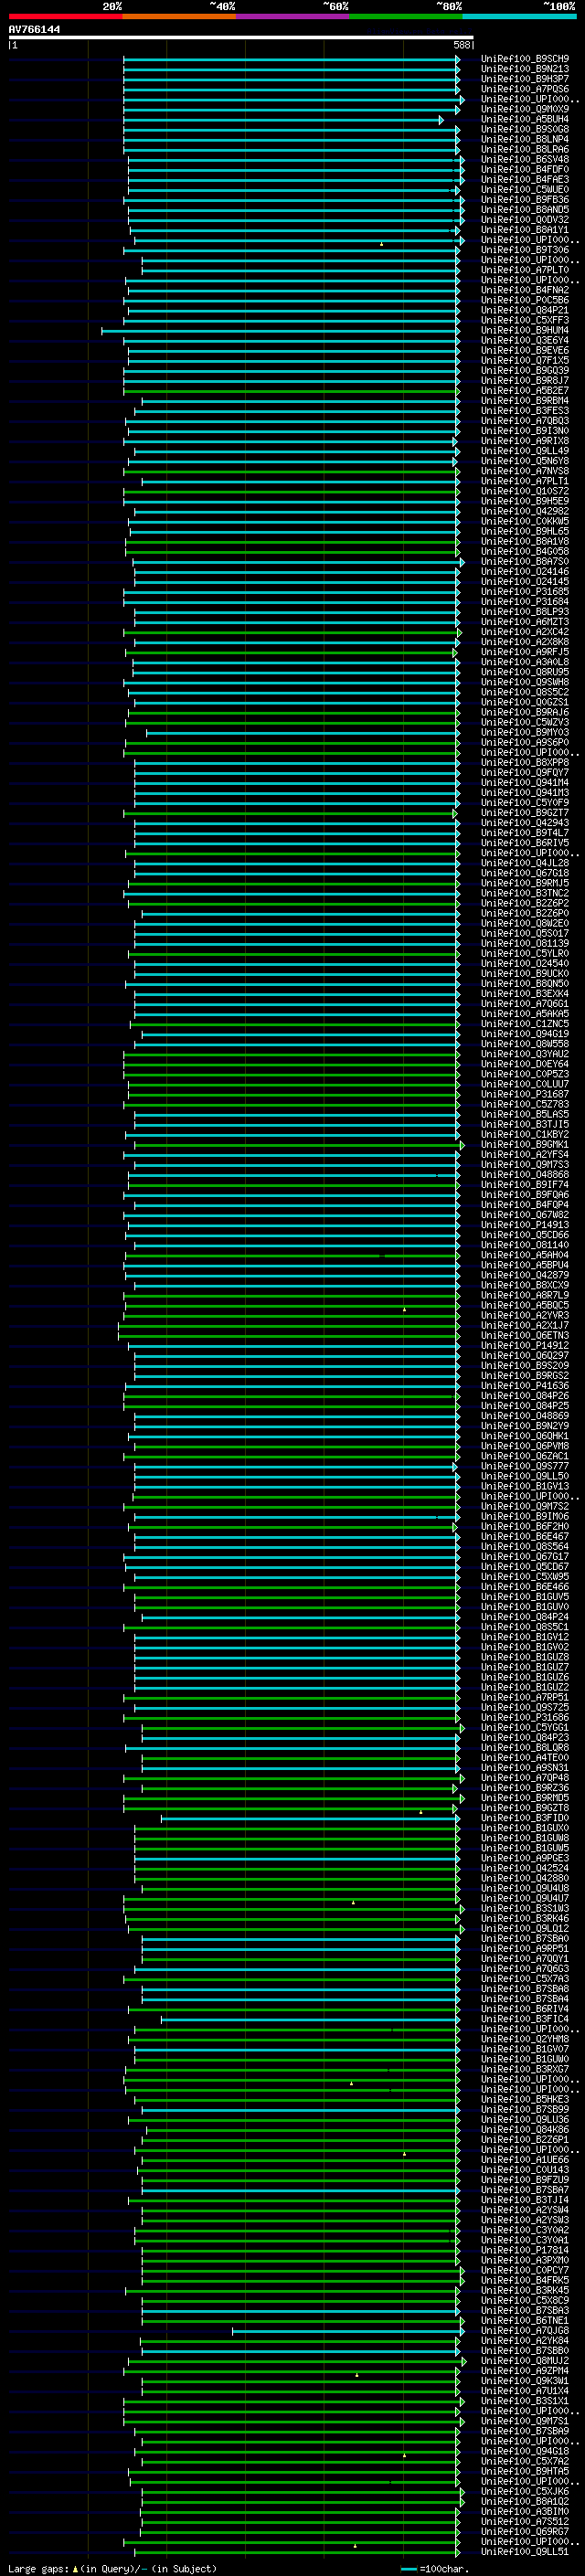Select hit label UniRef100_B9GQ39
Image resolution: width=585 pixels, height=2576 pixels.
coord(525,371)
